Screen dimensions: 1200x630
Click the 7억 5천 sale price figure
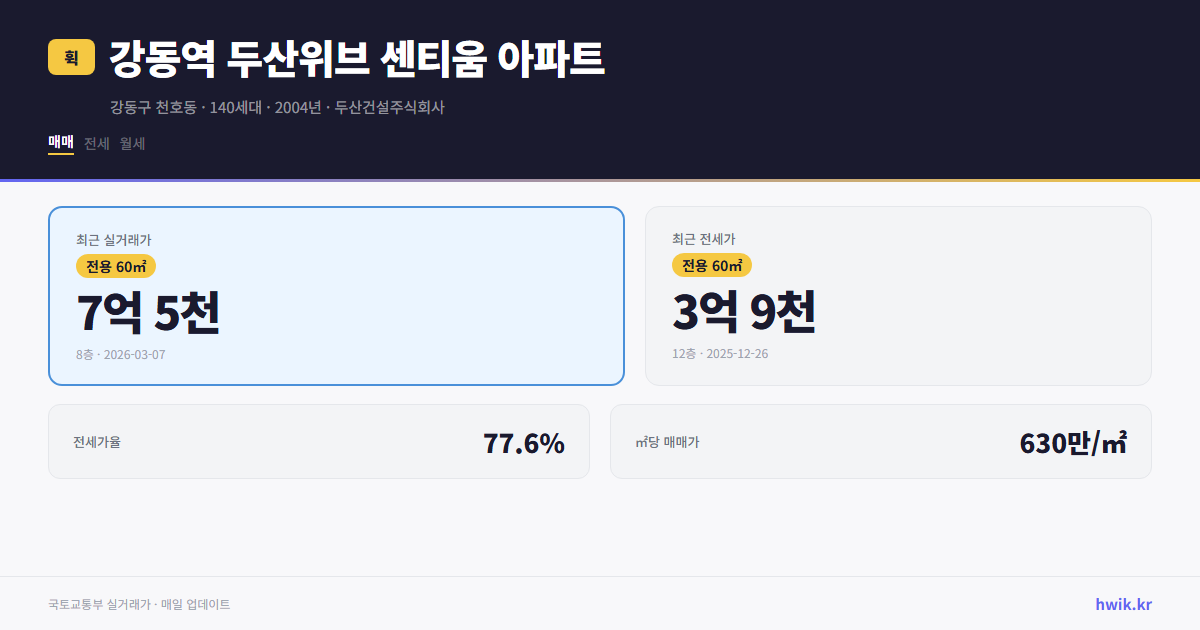click(150, 314)
